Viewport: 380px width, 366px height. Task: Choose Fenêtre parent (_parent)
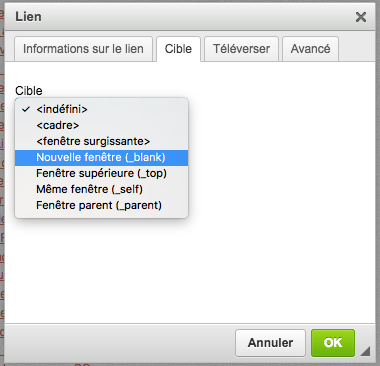[102, 205]
